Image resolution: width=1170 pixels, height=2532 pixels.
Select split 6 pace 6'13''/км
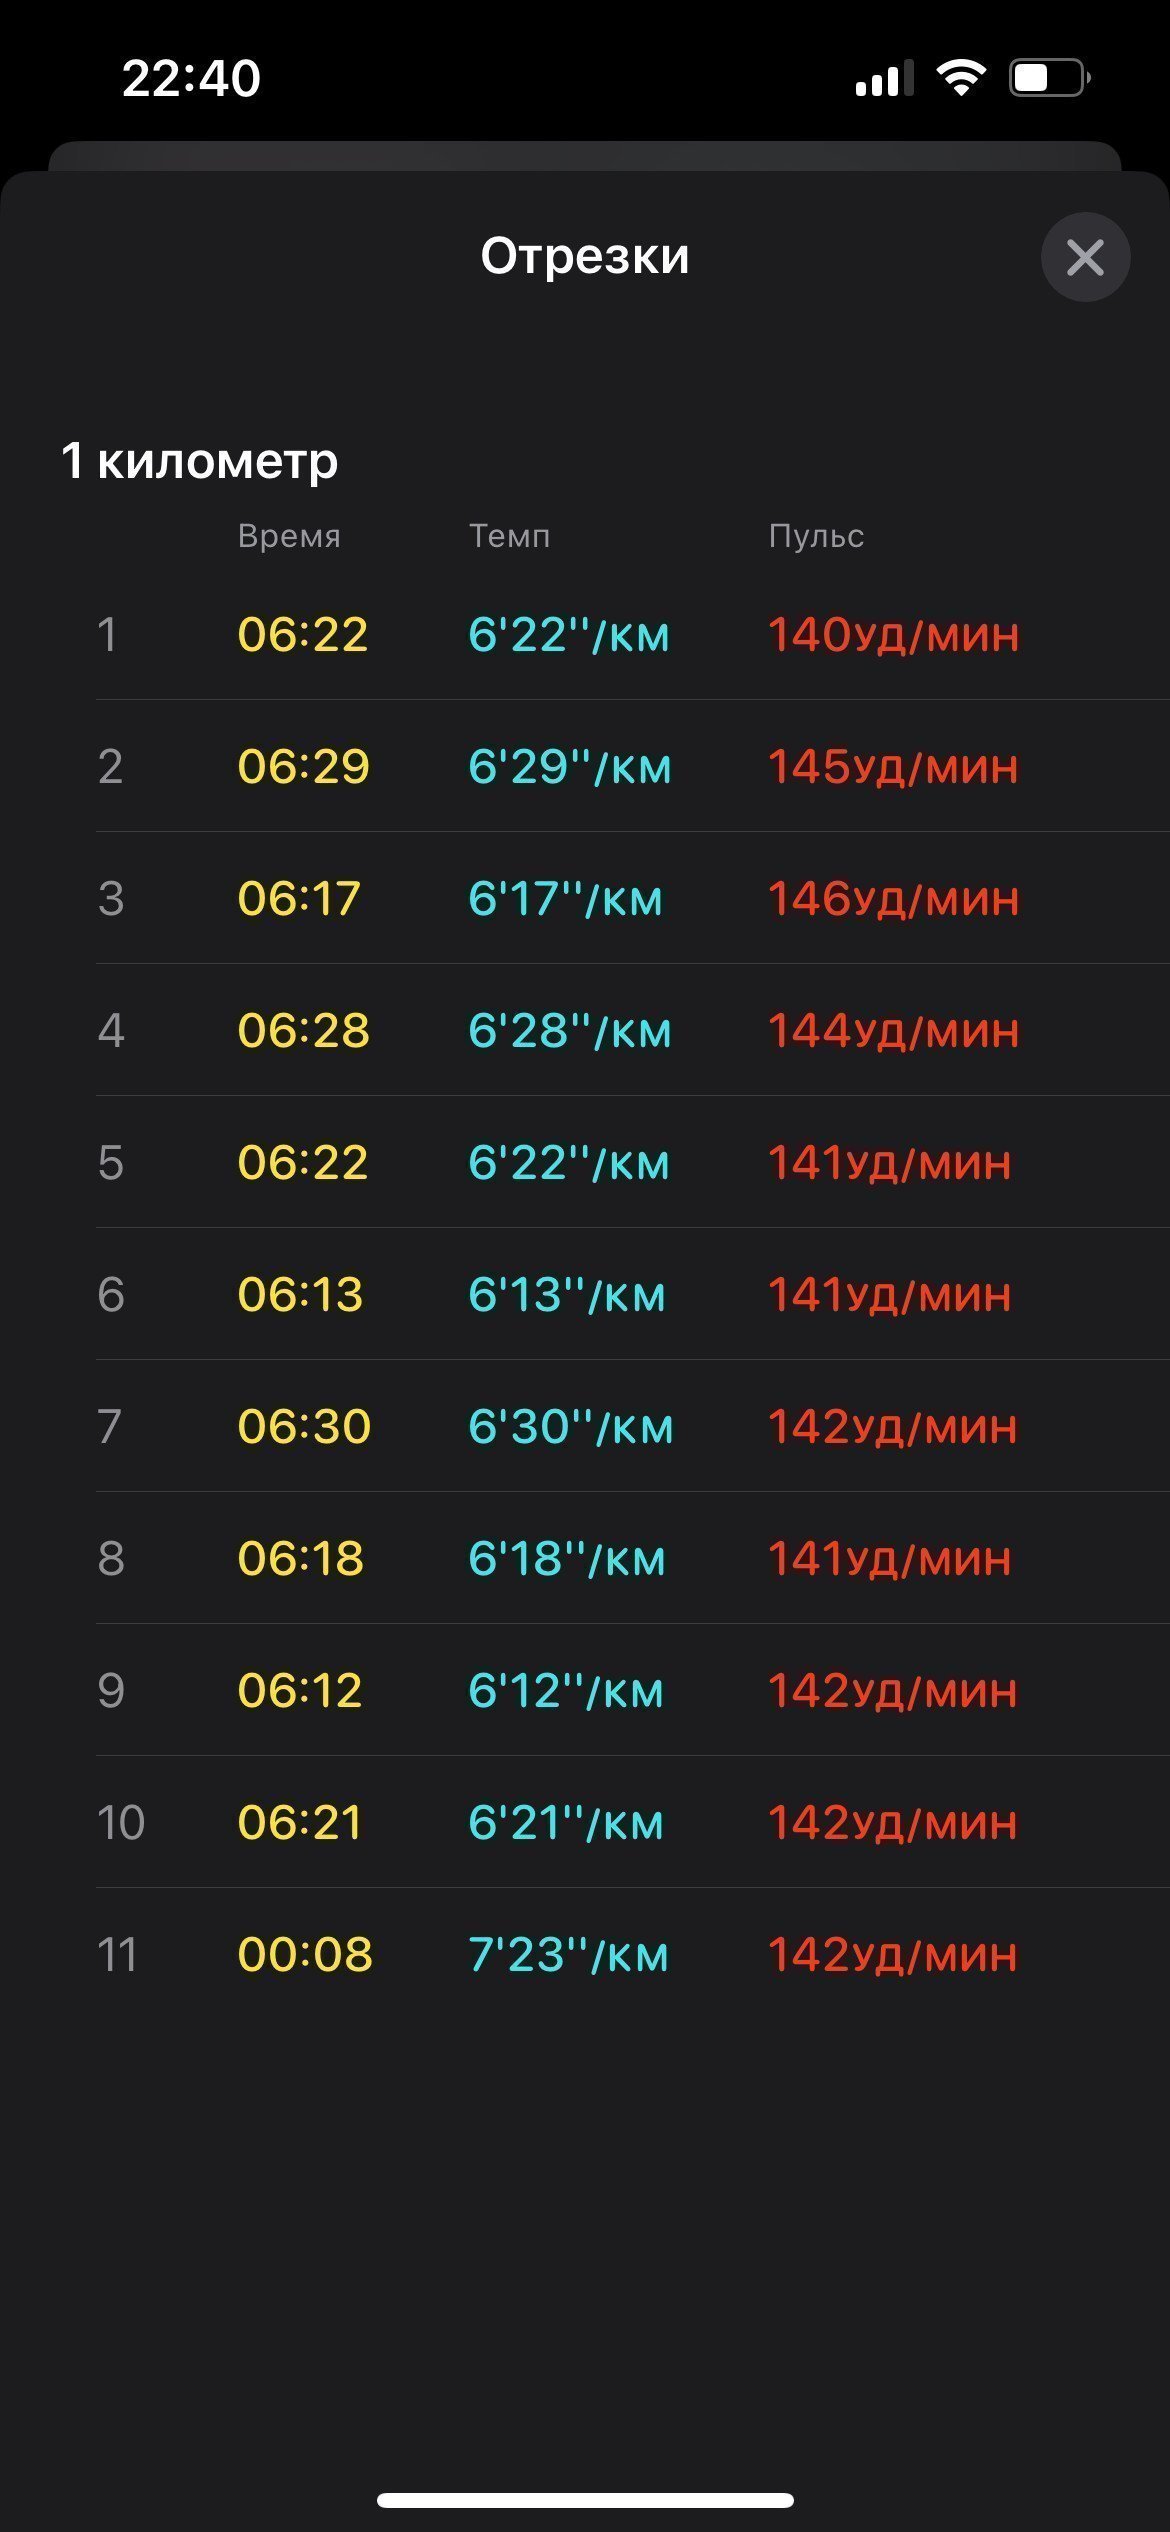pyautogui.click(x=567, y=1294)
